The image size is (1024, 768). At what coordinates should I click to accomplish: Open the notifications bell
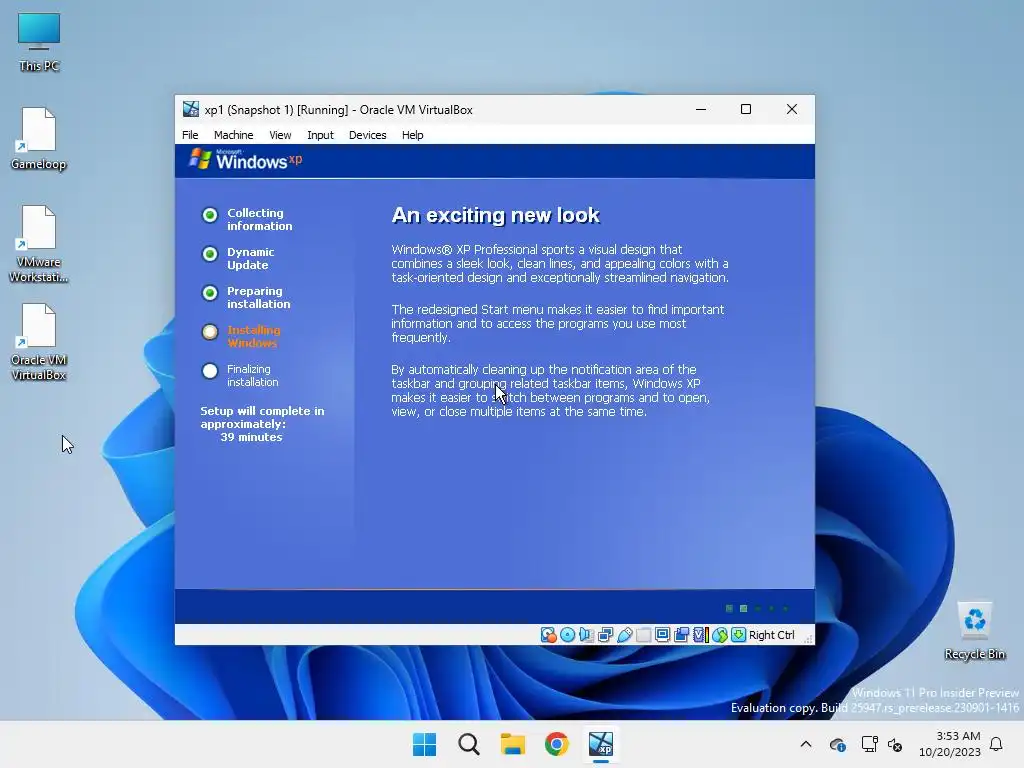click(997, 744)
